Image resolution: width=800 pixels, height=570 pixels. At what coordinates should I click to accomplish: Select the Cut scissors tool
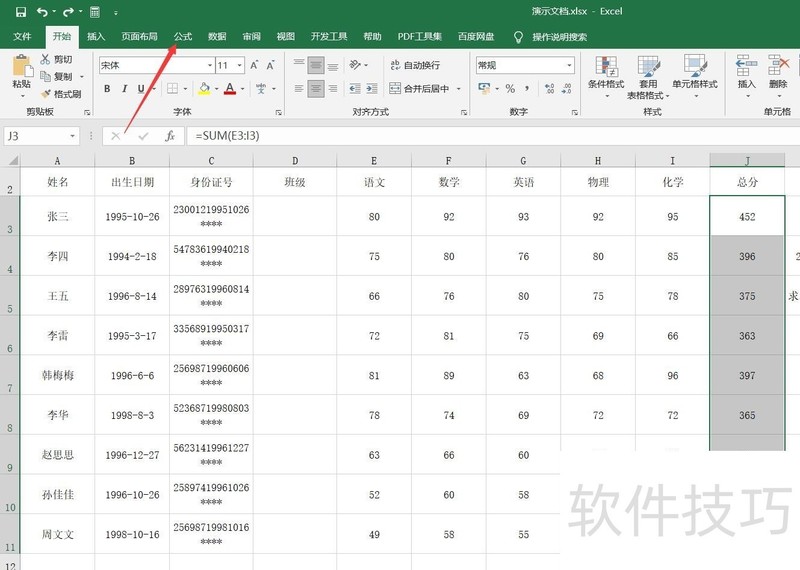coord(46,60)
